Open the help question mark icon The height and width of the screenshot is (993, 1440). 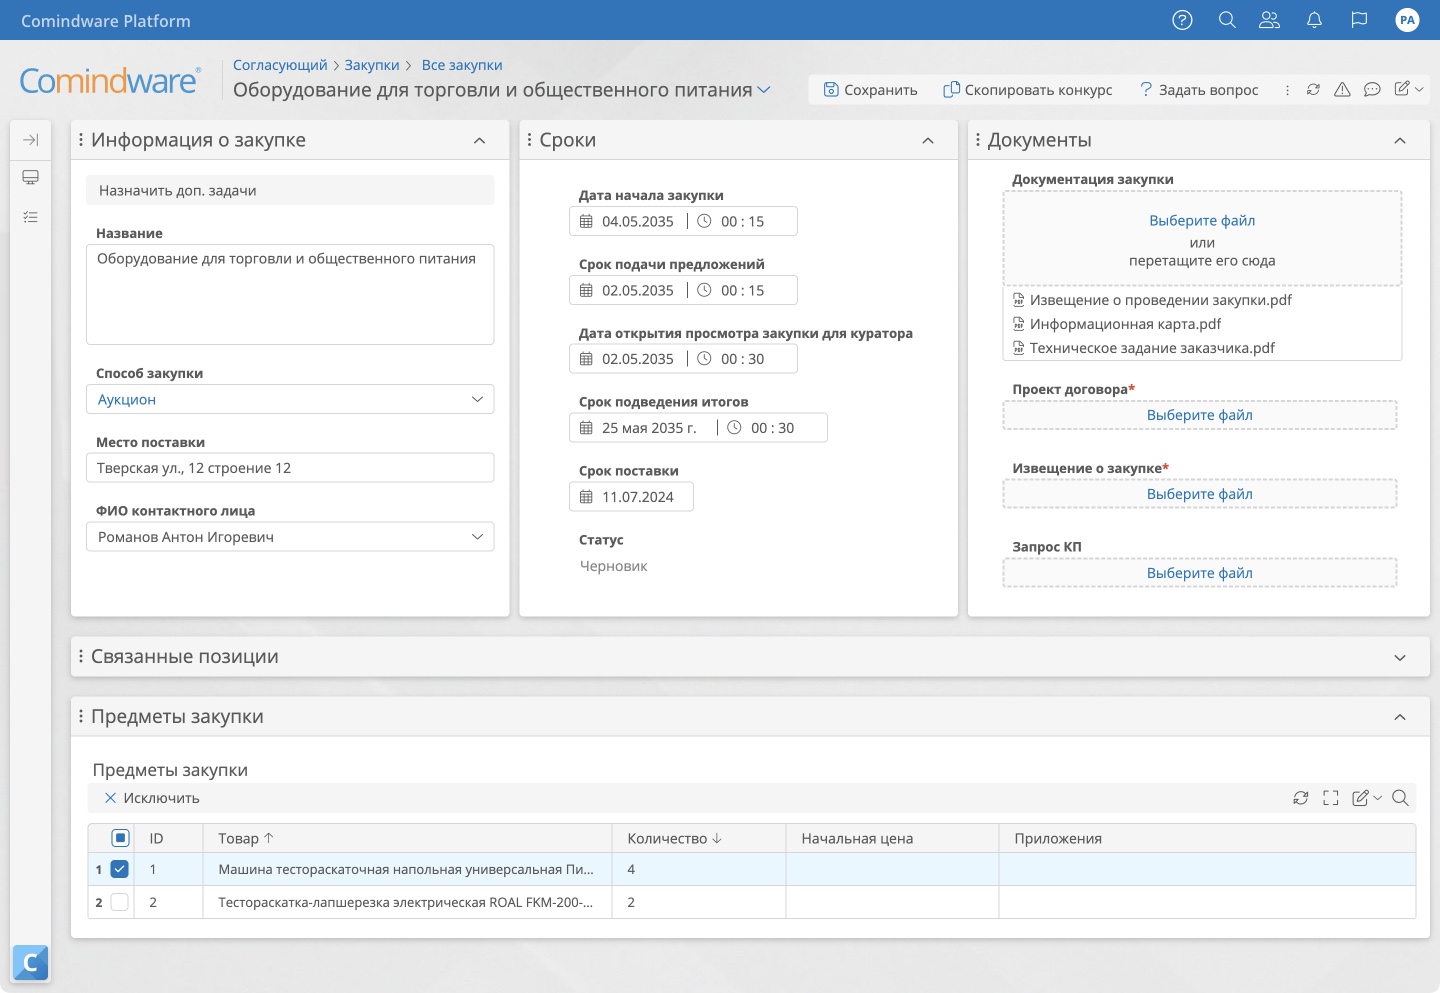1182,20
